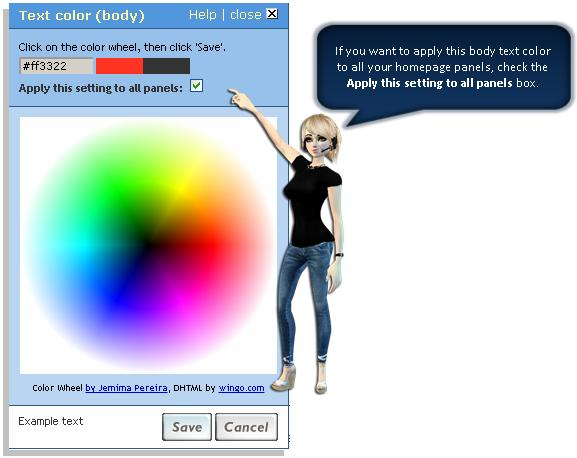This screenshot has height=458, width=577.
Task: Pick pure yellow on the color wheel
Action: pos(180,188)
